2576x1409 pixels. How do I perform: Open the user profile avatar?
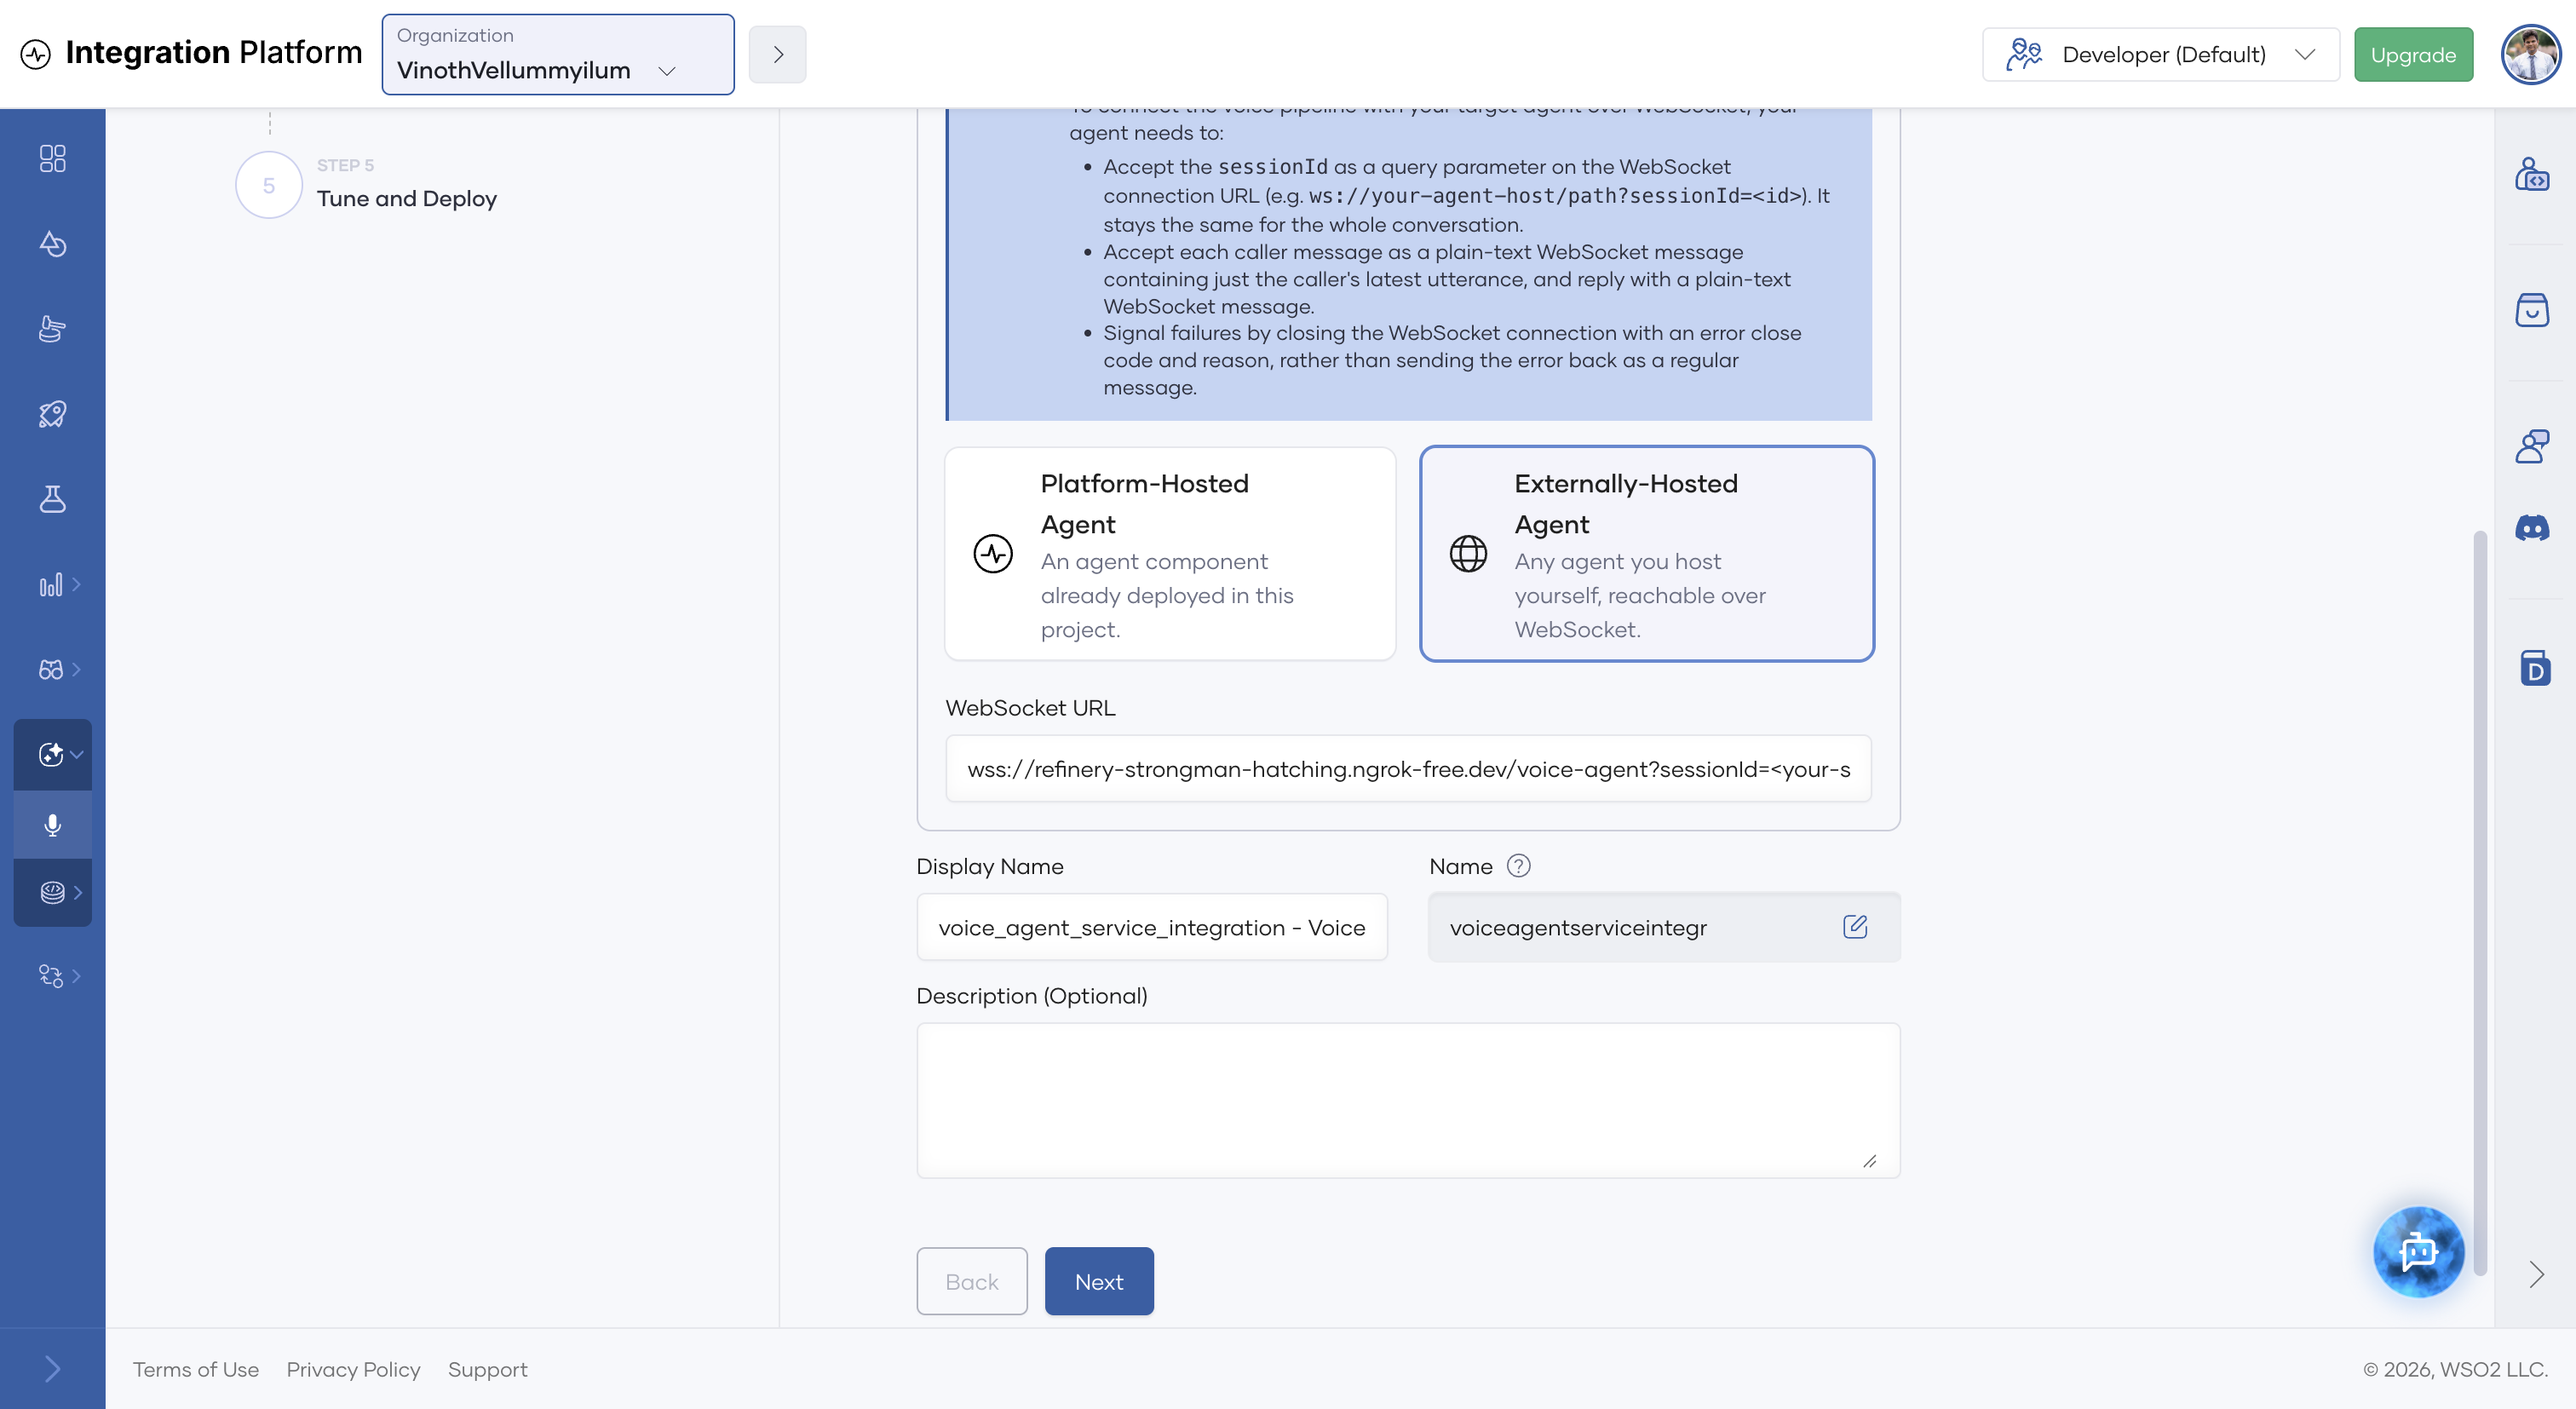[x=2531, y=54]
